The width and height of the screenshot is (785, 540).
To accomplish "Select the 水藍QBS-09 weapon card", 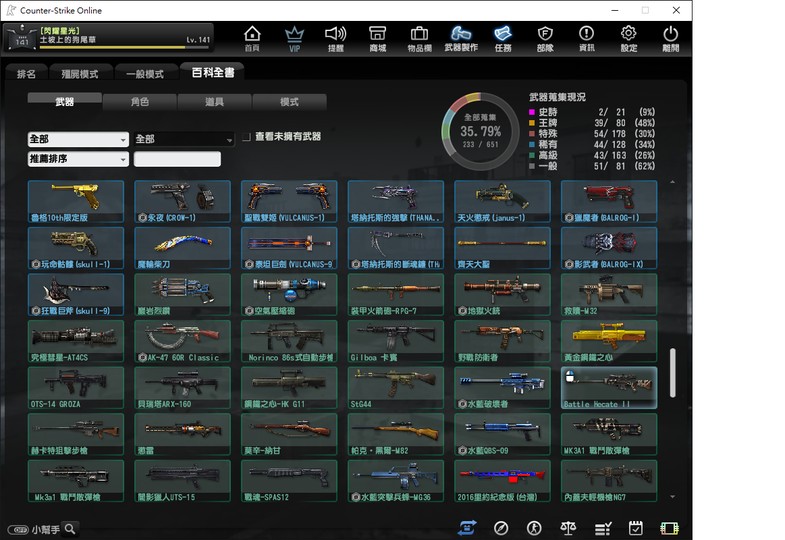I will click(502, 434).
